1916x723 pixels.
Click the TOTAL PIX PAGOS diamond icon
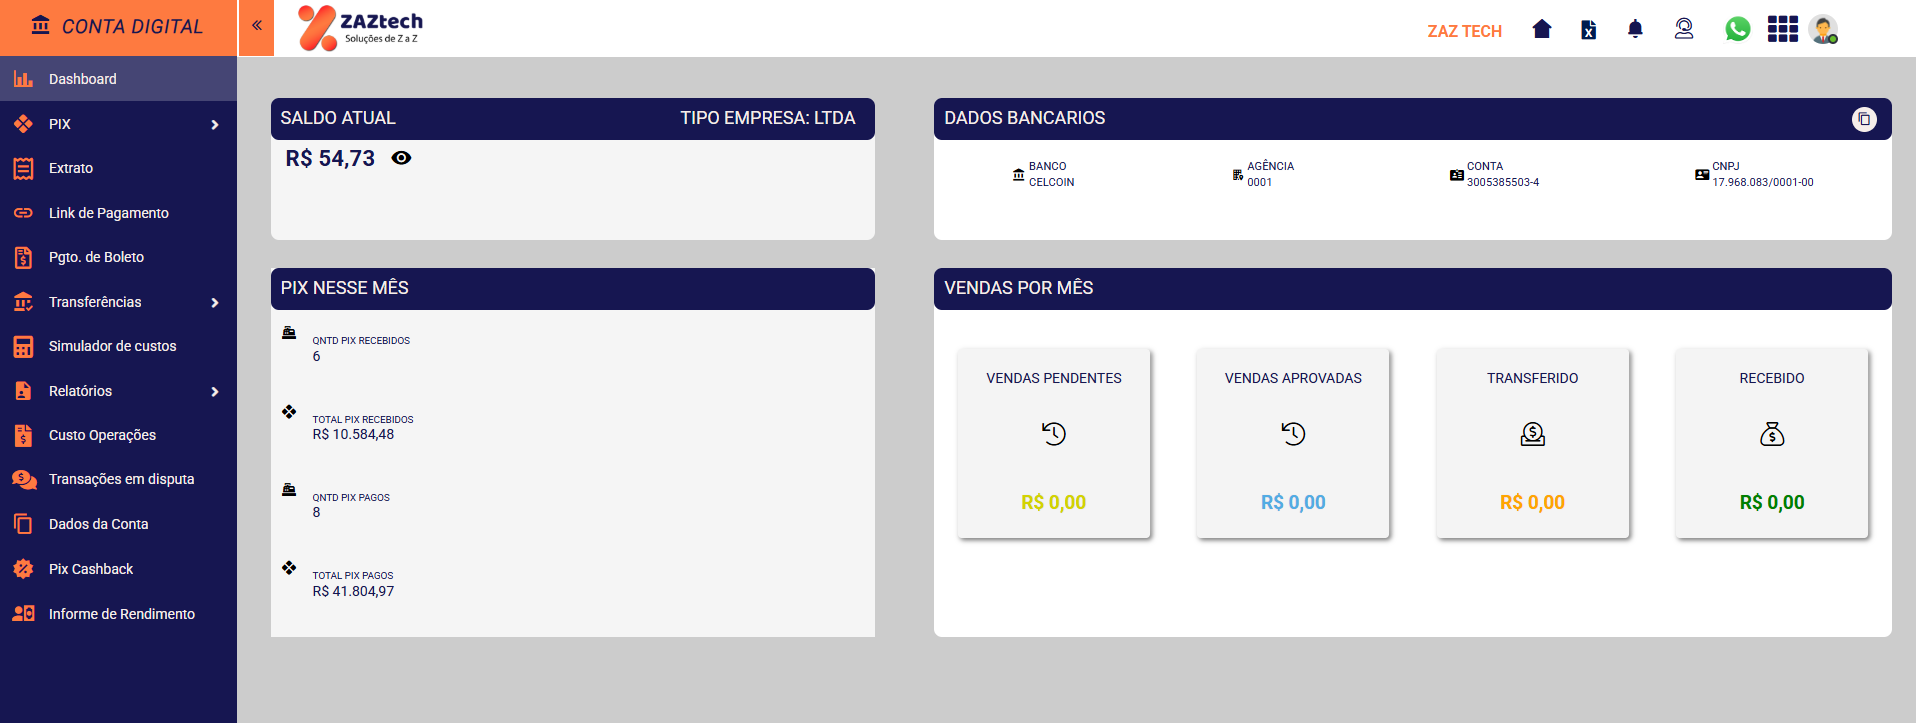click(289, 568)
